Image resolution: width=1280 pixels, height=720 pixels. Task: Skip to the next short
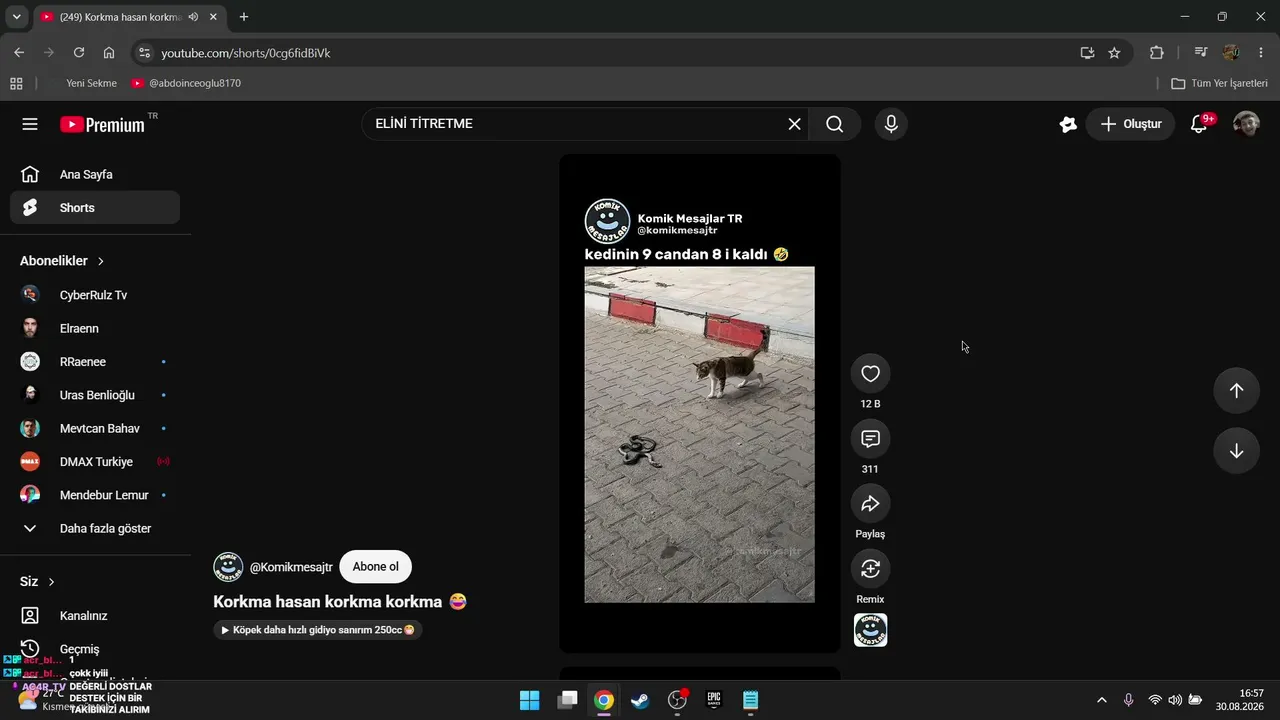pos(1236,451)
